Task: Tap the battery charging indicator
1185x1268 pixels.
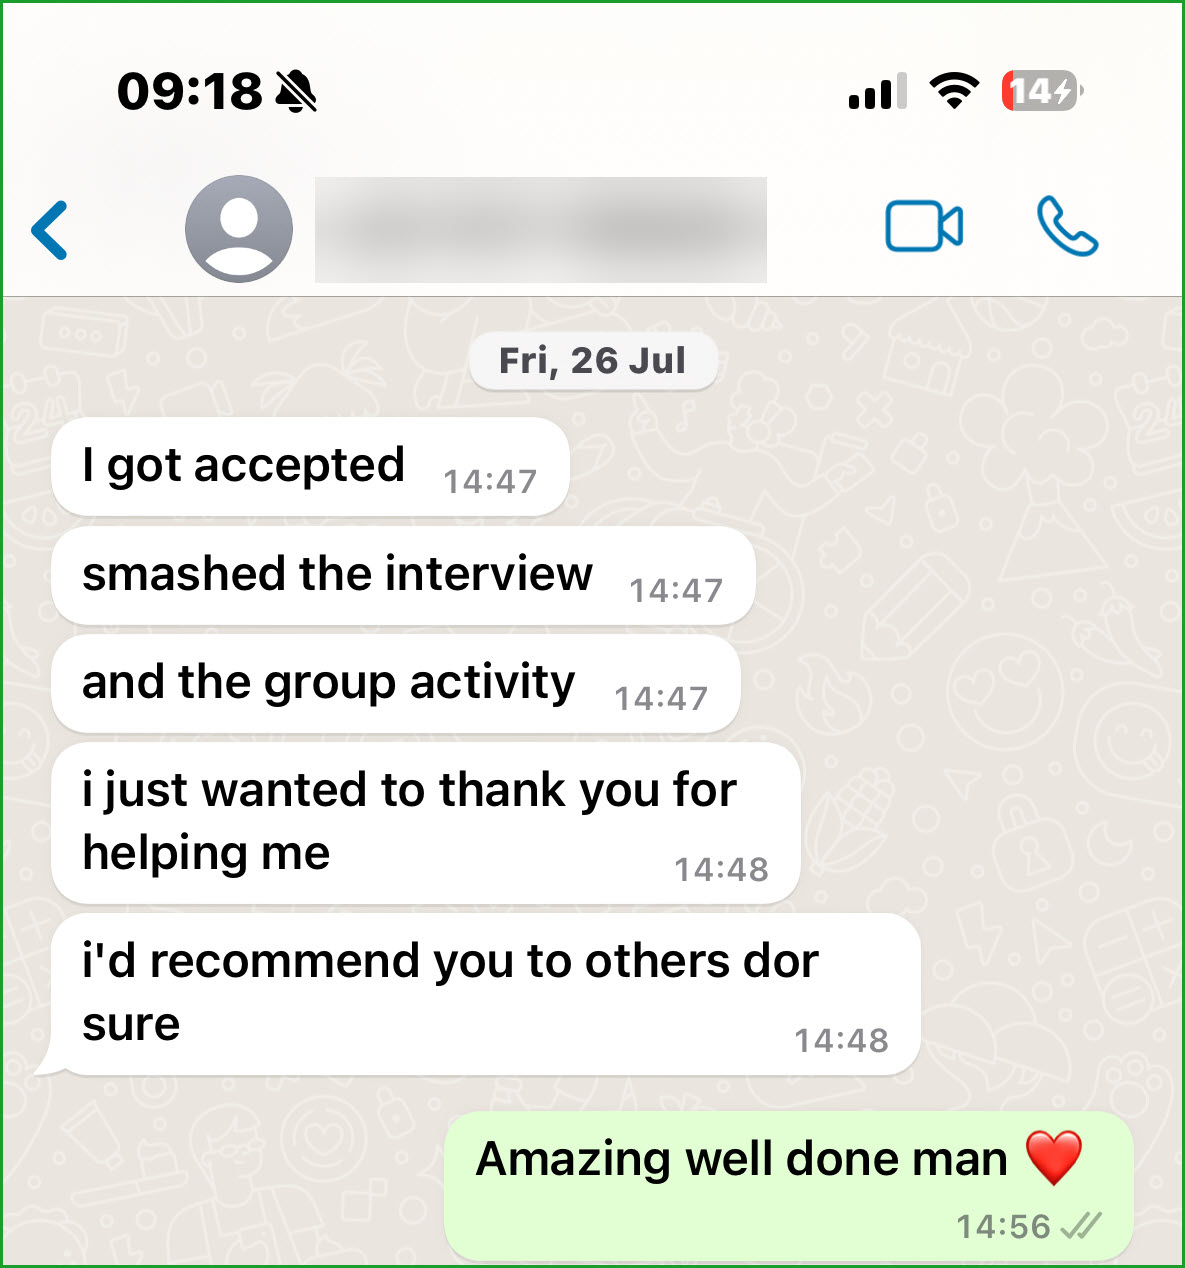Action: click(x=1043, y=91)
